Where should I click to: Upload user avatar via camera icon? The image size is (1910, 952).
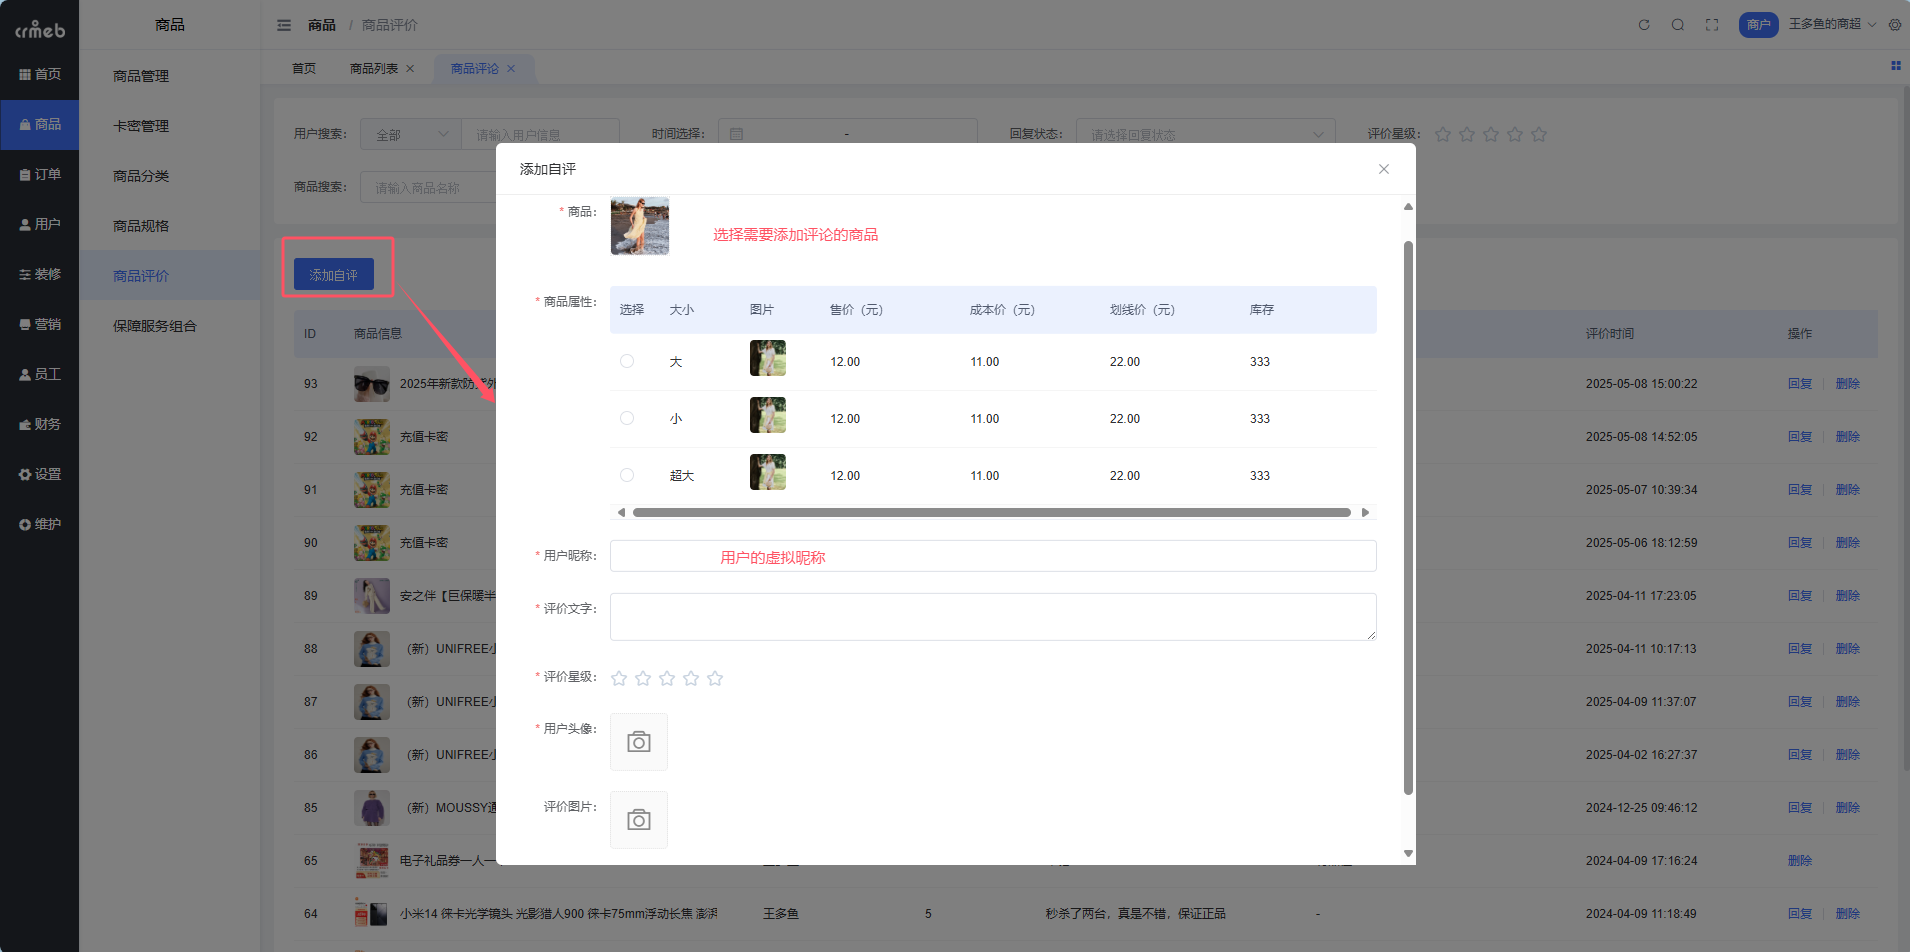click(x=639, y=742)
